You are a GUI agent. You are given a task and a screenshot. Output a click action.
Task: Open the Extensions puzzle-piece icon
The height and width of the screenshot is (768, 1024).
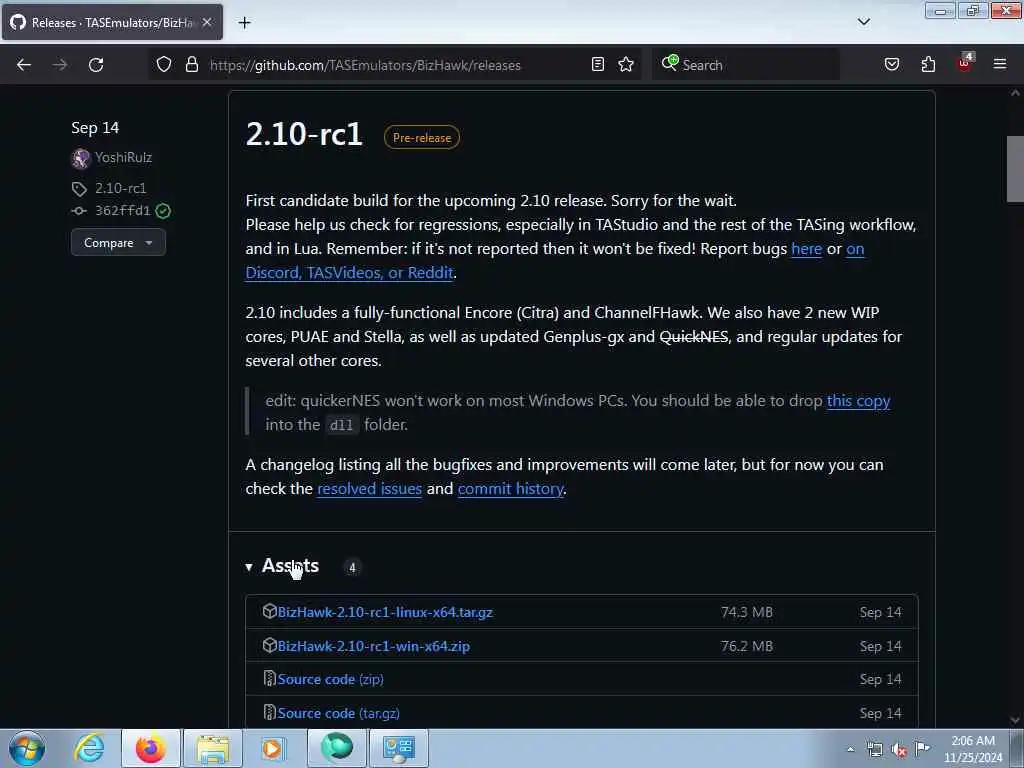click(x=928, y=64)
